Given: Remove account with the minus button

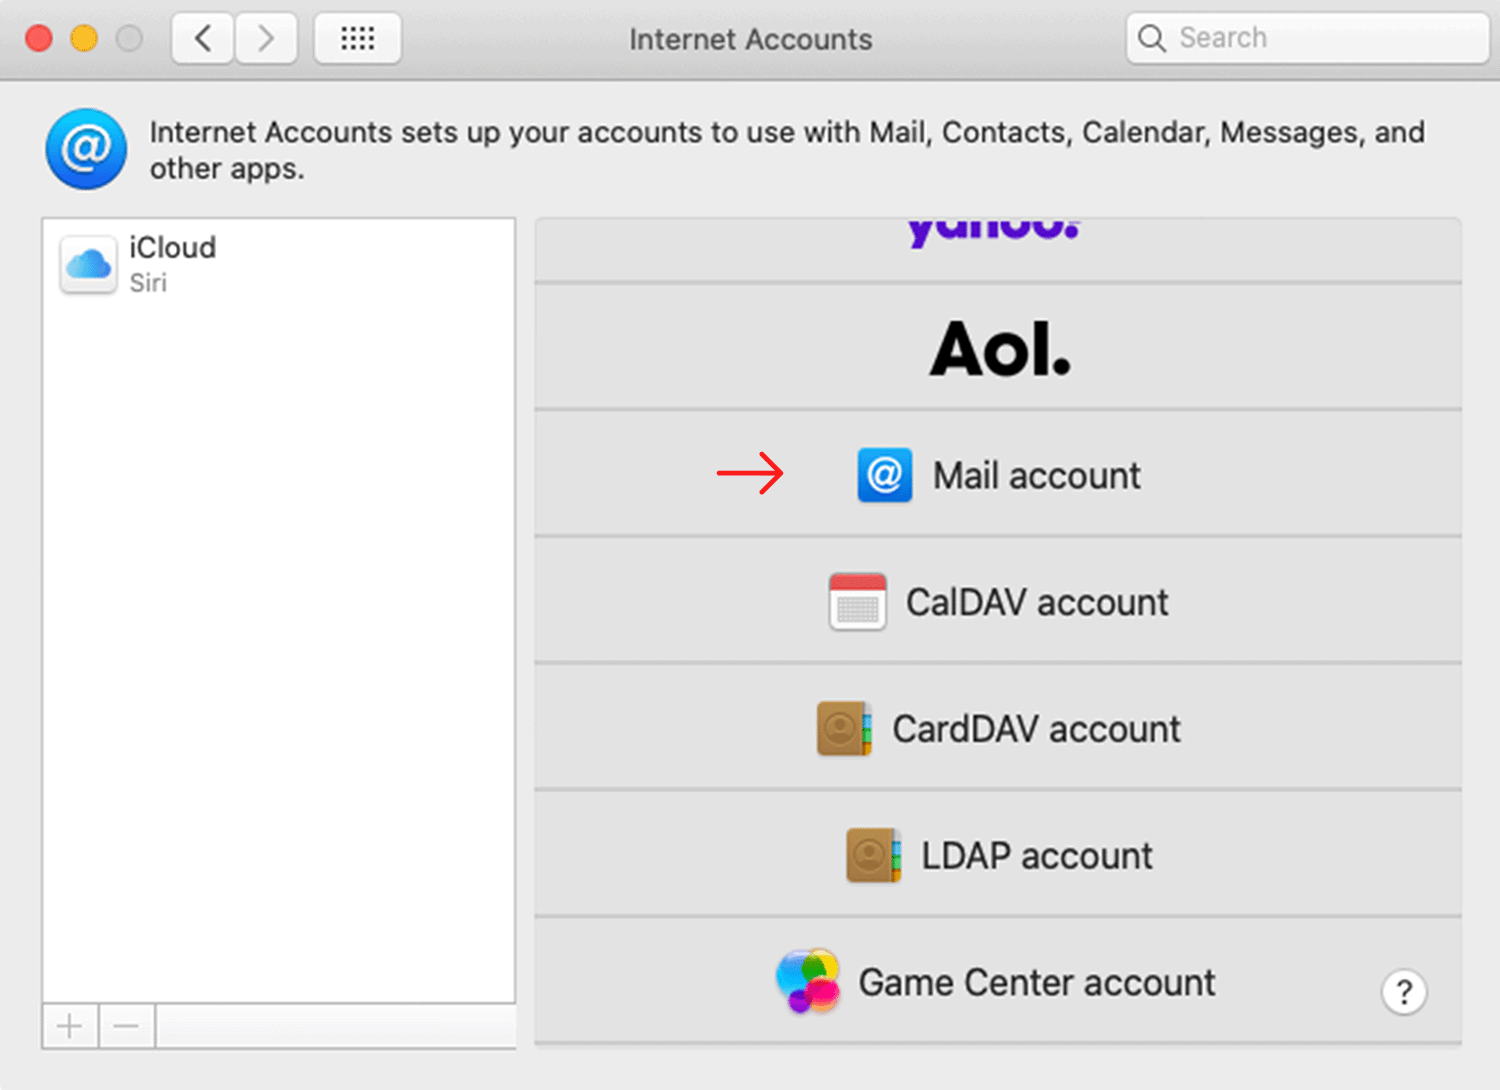Looking at the screenshot, I should click(126, 1026).
